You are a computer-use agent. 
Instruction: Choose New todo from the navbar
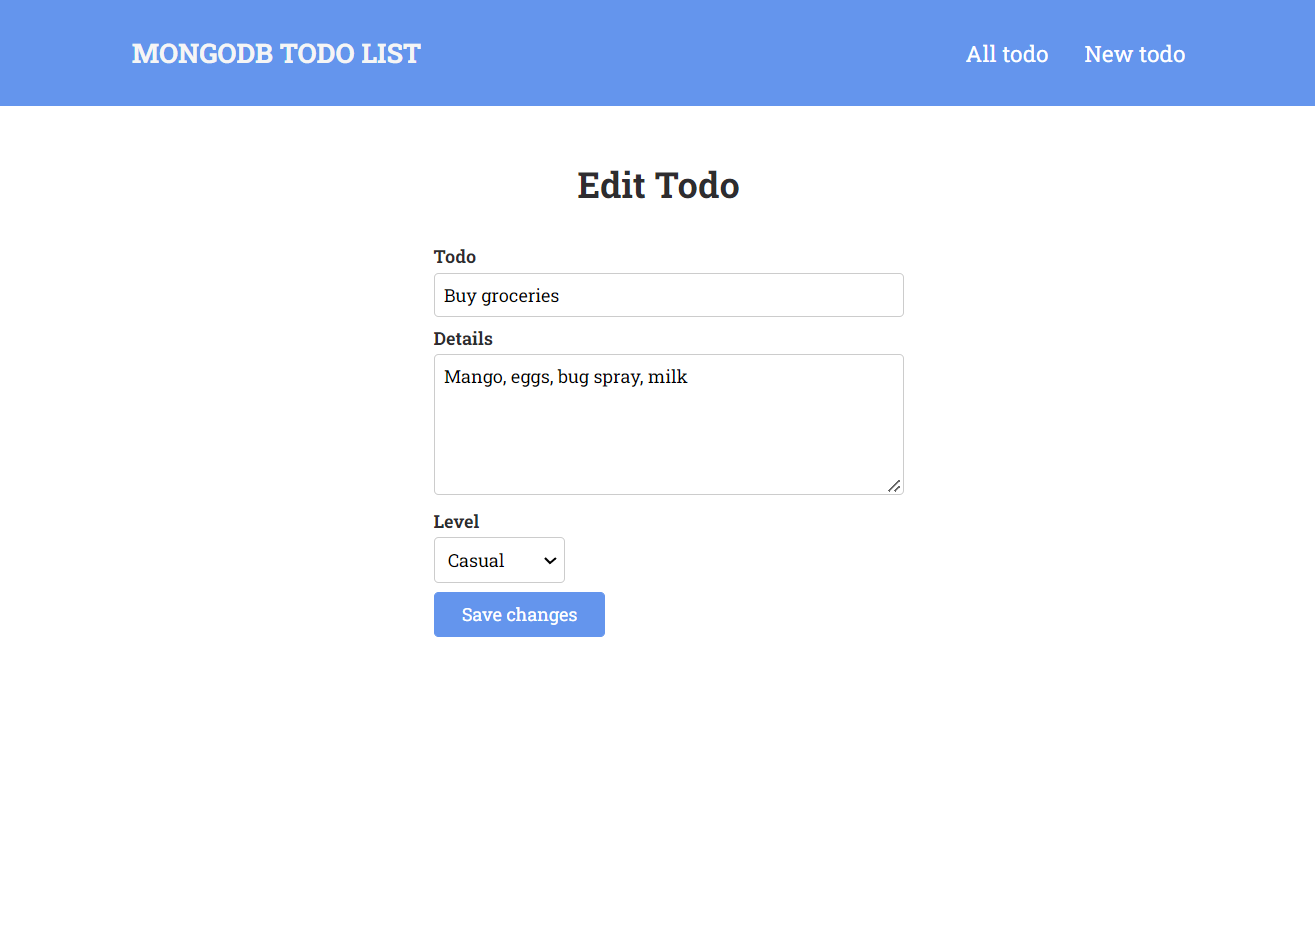pyautogui.click(x=1134, y=54)
